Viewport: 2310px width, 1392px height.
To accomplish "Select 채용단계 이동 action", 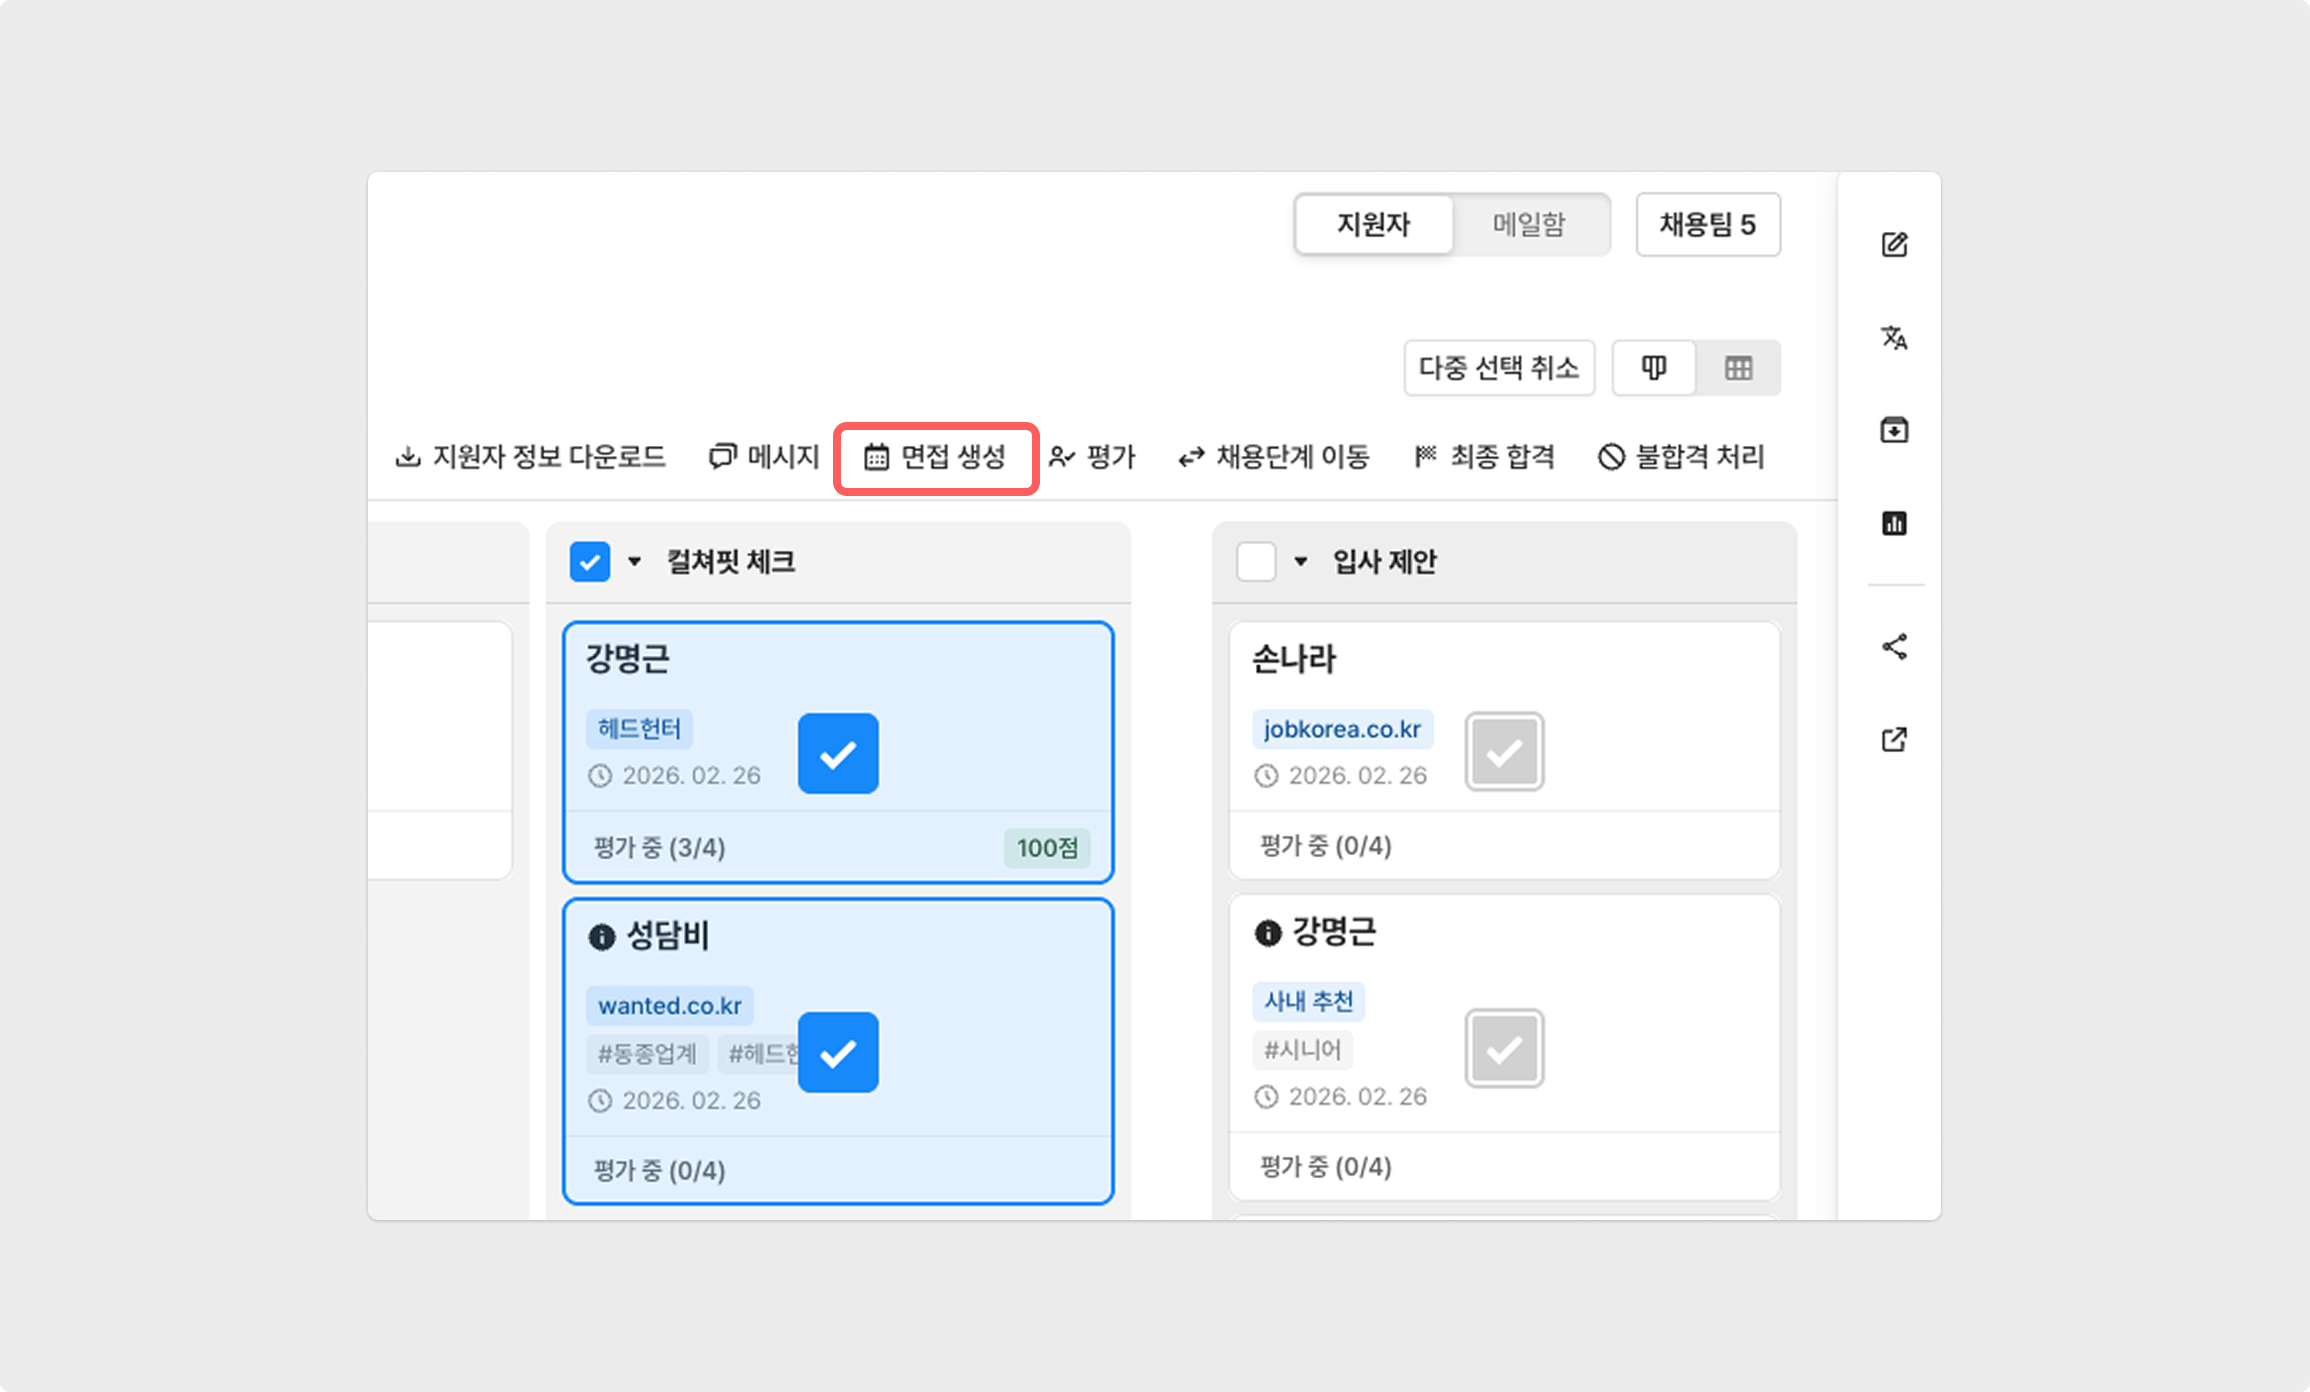I will 1273,457.
